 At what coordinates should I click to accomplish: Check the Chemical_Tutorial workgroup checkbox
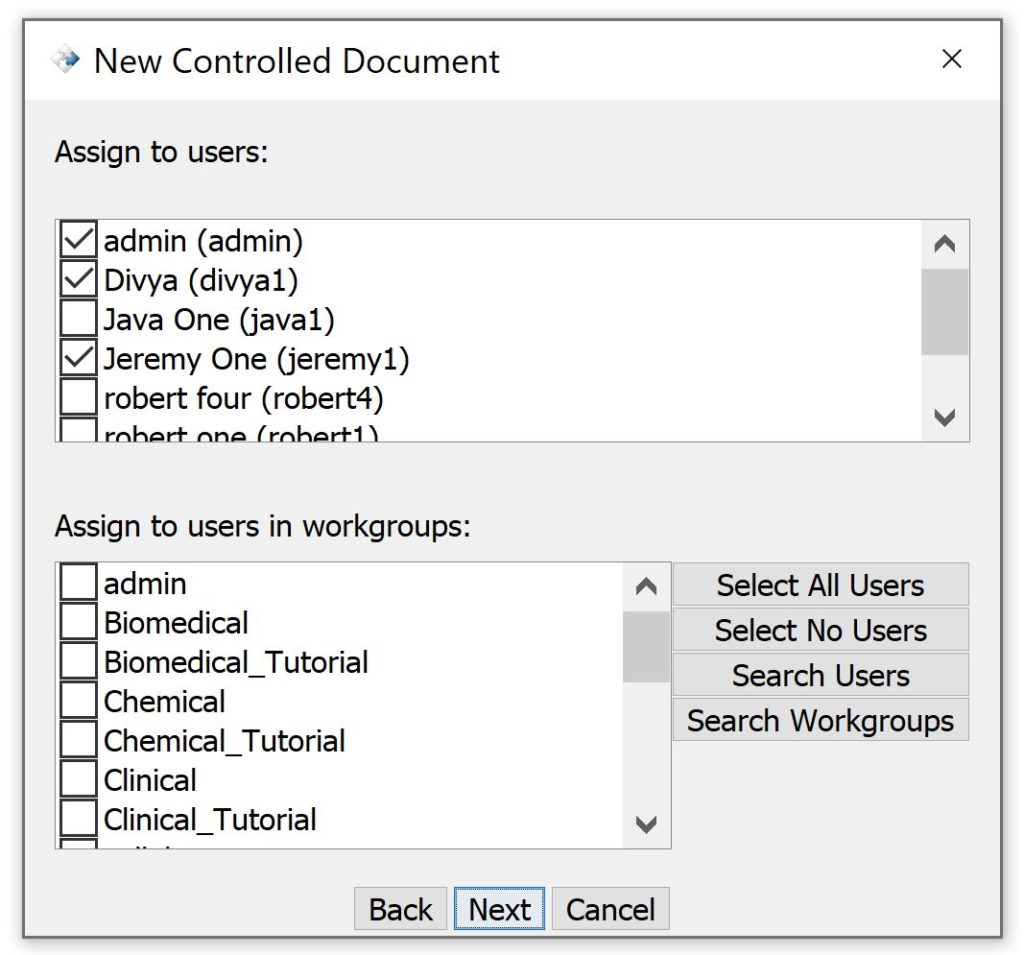79,741
